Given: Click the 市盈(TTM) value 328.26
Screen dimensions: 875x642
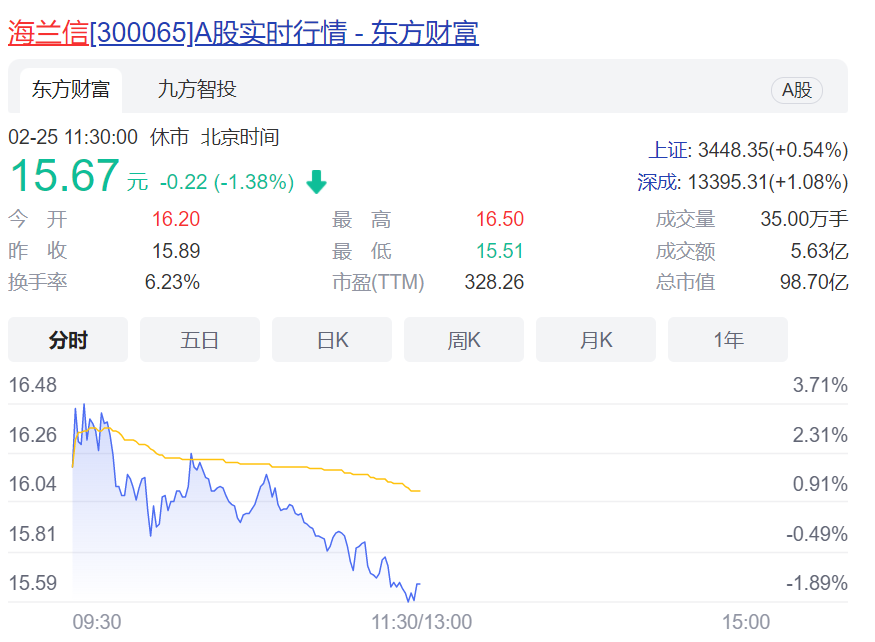Looking at the screenshot, I should [x=494, y=282].
